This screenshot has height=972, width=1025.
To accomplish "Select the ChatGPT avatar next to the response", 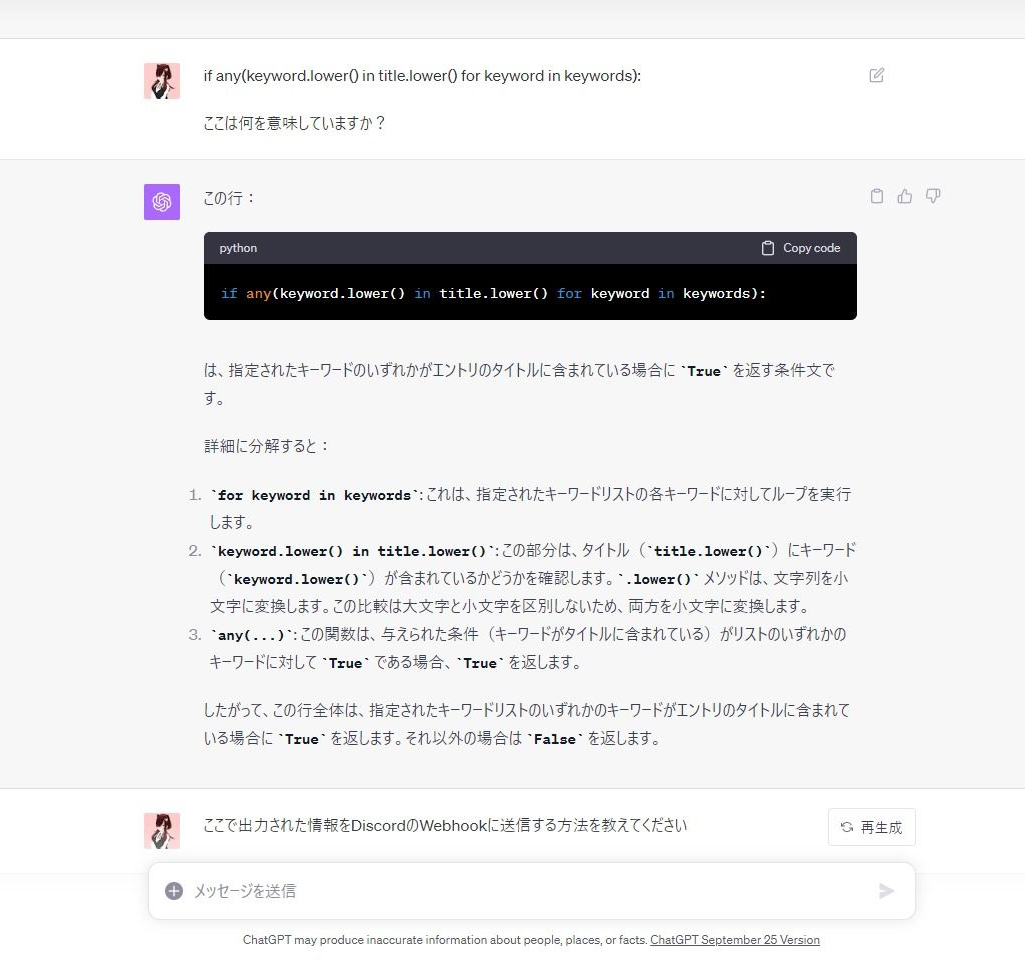I will tap(161, 201).
